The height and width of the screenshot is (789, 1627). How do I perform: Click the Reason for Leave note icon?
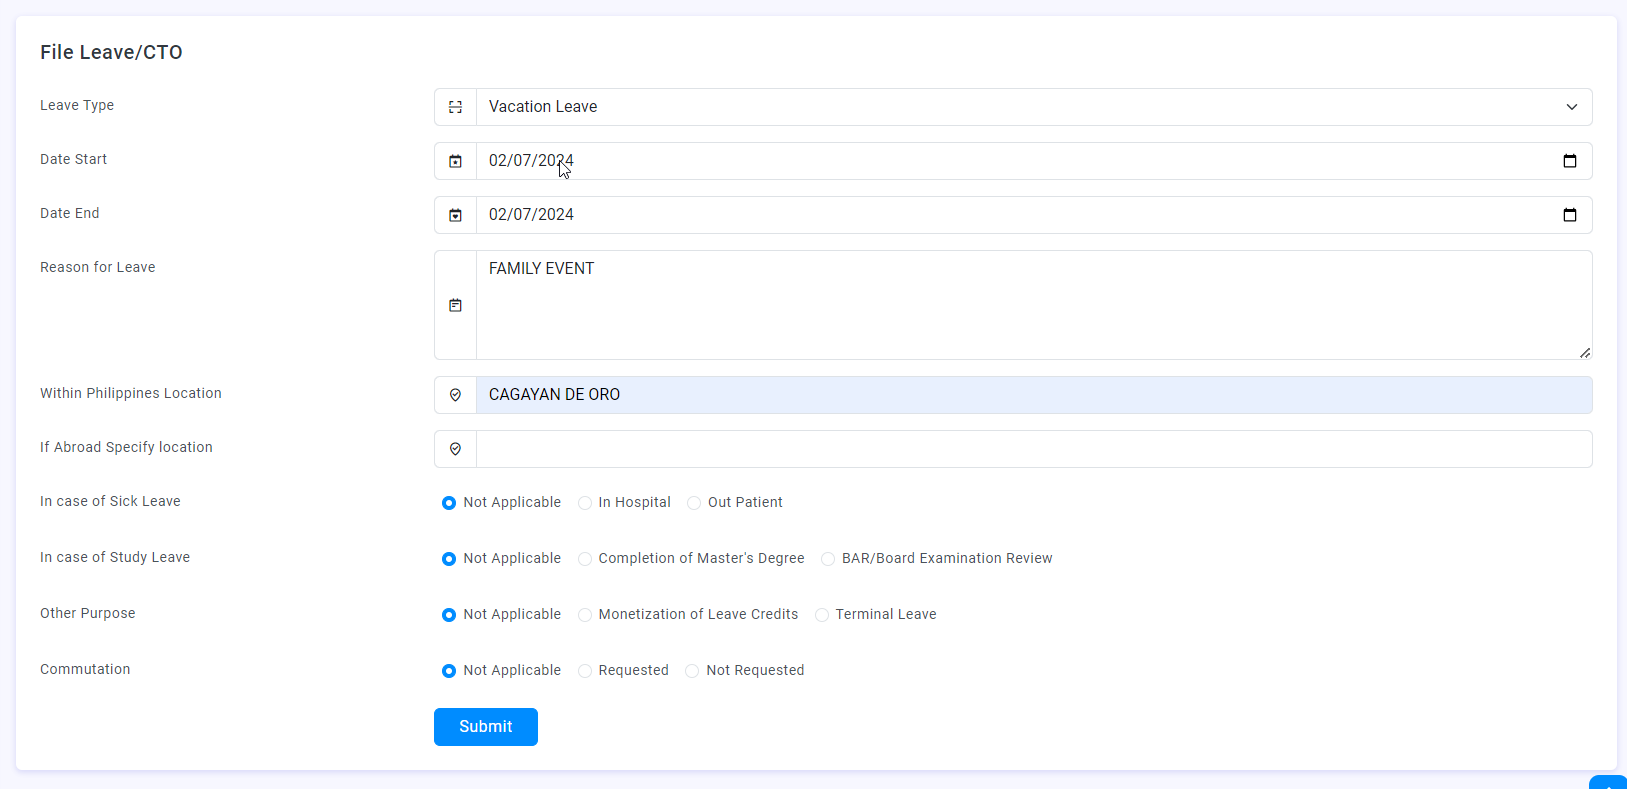455,305
